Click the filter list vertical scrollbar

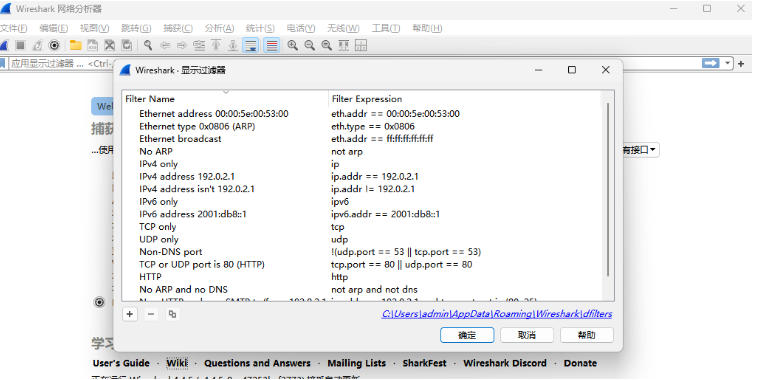coord(607,190)
